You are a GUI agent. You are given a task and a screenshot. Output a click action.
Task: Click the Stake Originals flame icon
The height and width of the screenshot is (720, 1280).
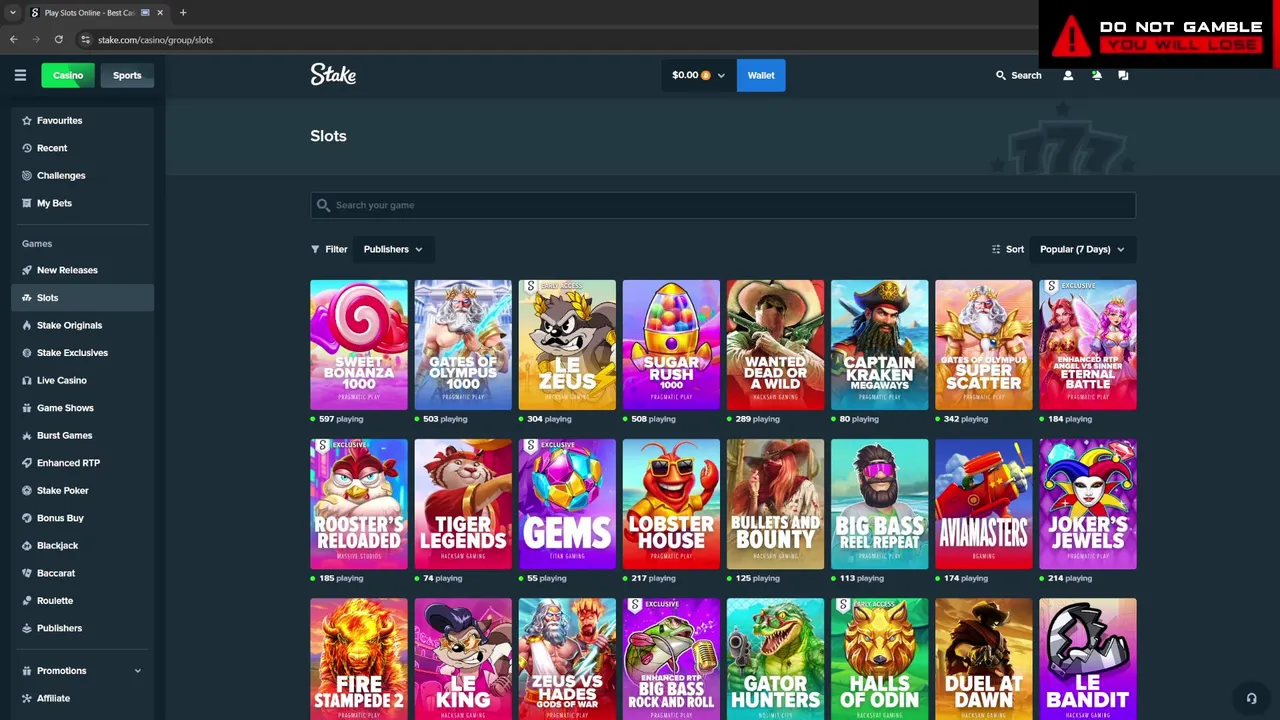tap(27, 325)
